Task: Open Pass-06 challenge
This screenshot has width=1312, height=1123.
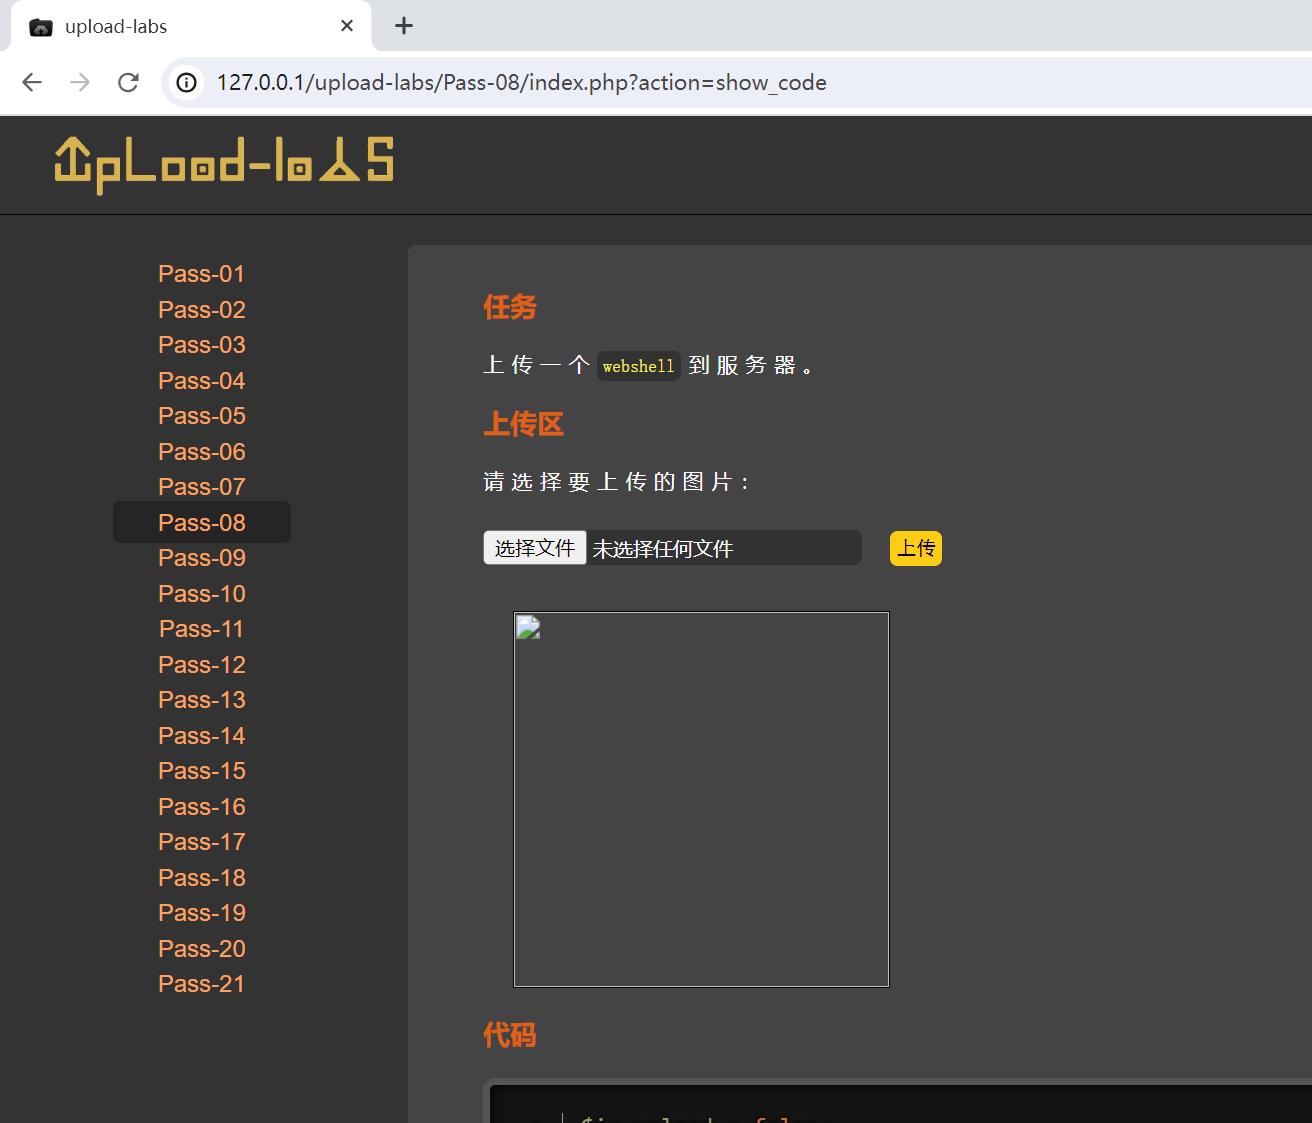Action: click(x=202, y=452)
